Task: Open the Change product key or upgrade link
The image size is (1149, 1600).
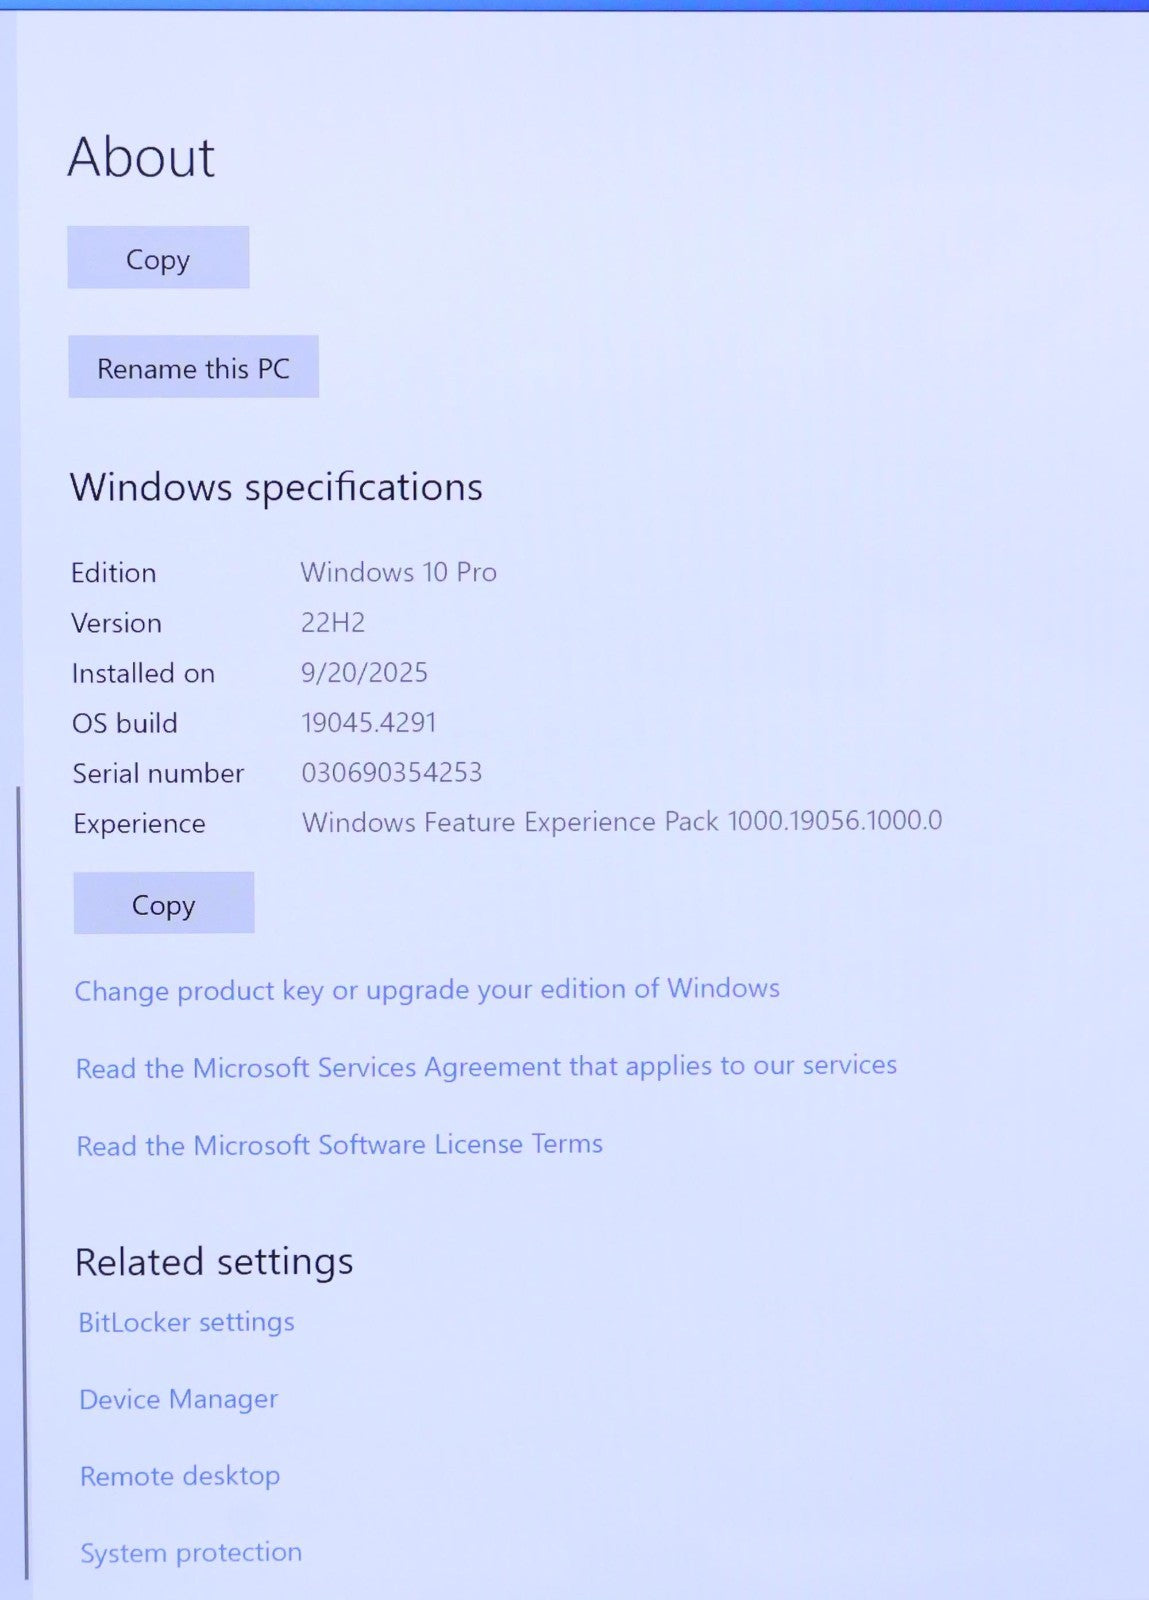Action: click(x=427, y=990)
